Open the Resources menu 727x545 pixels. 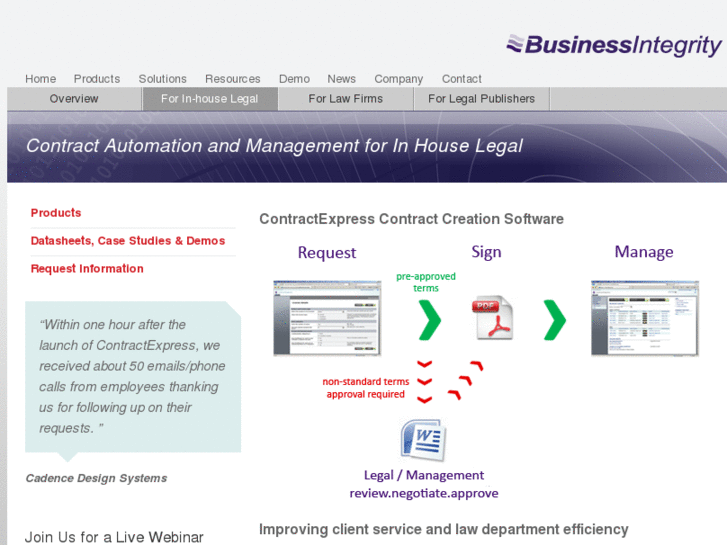tap(233, 79)
